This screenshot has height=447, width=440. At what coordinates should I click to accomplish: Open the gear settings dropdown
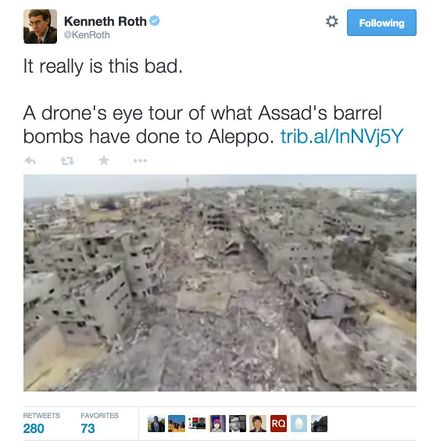(x=332, y=22)
